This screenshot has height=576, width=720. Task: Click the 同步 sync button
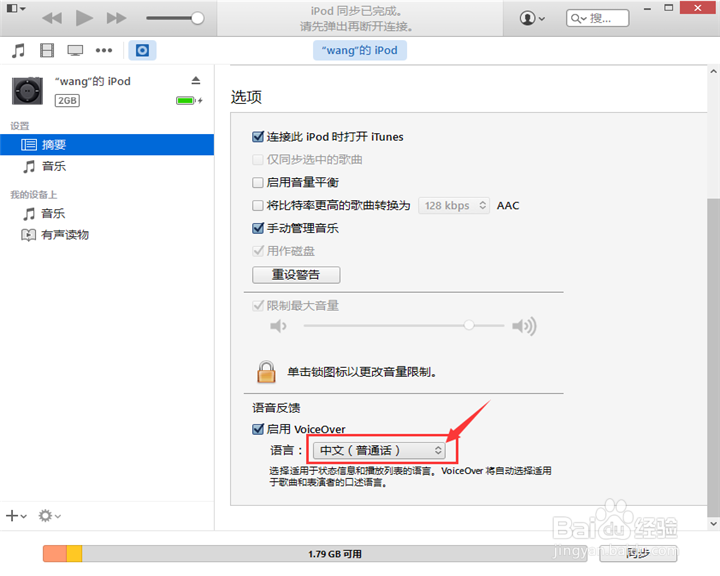tap(638, 553)
